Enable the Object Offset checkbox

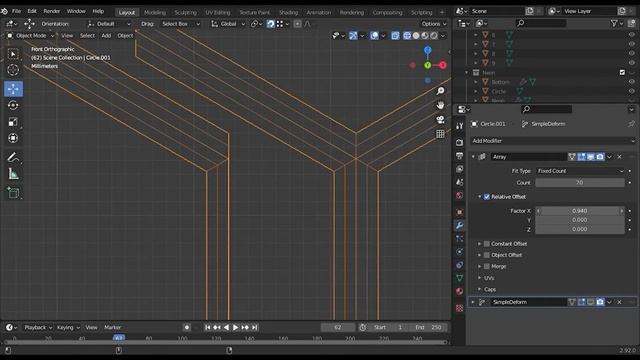(487, 255)
